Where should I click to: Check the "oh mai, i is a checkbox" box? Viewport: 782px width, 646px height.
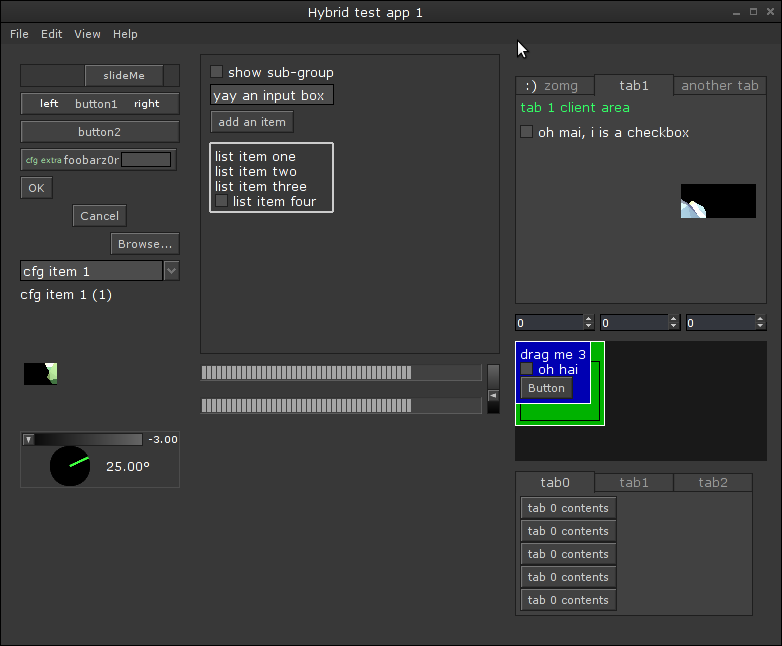(527, 132)
